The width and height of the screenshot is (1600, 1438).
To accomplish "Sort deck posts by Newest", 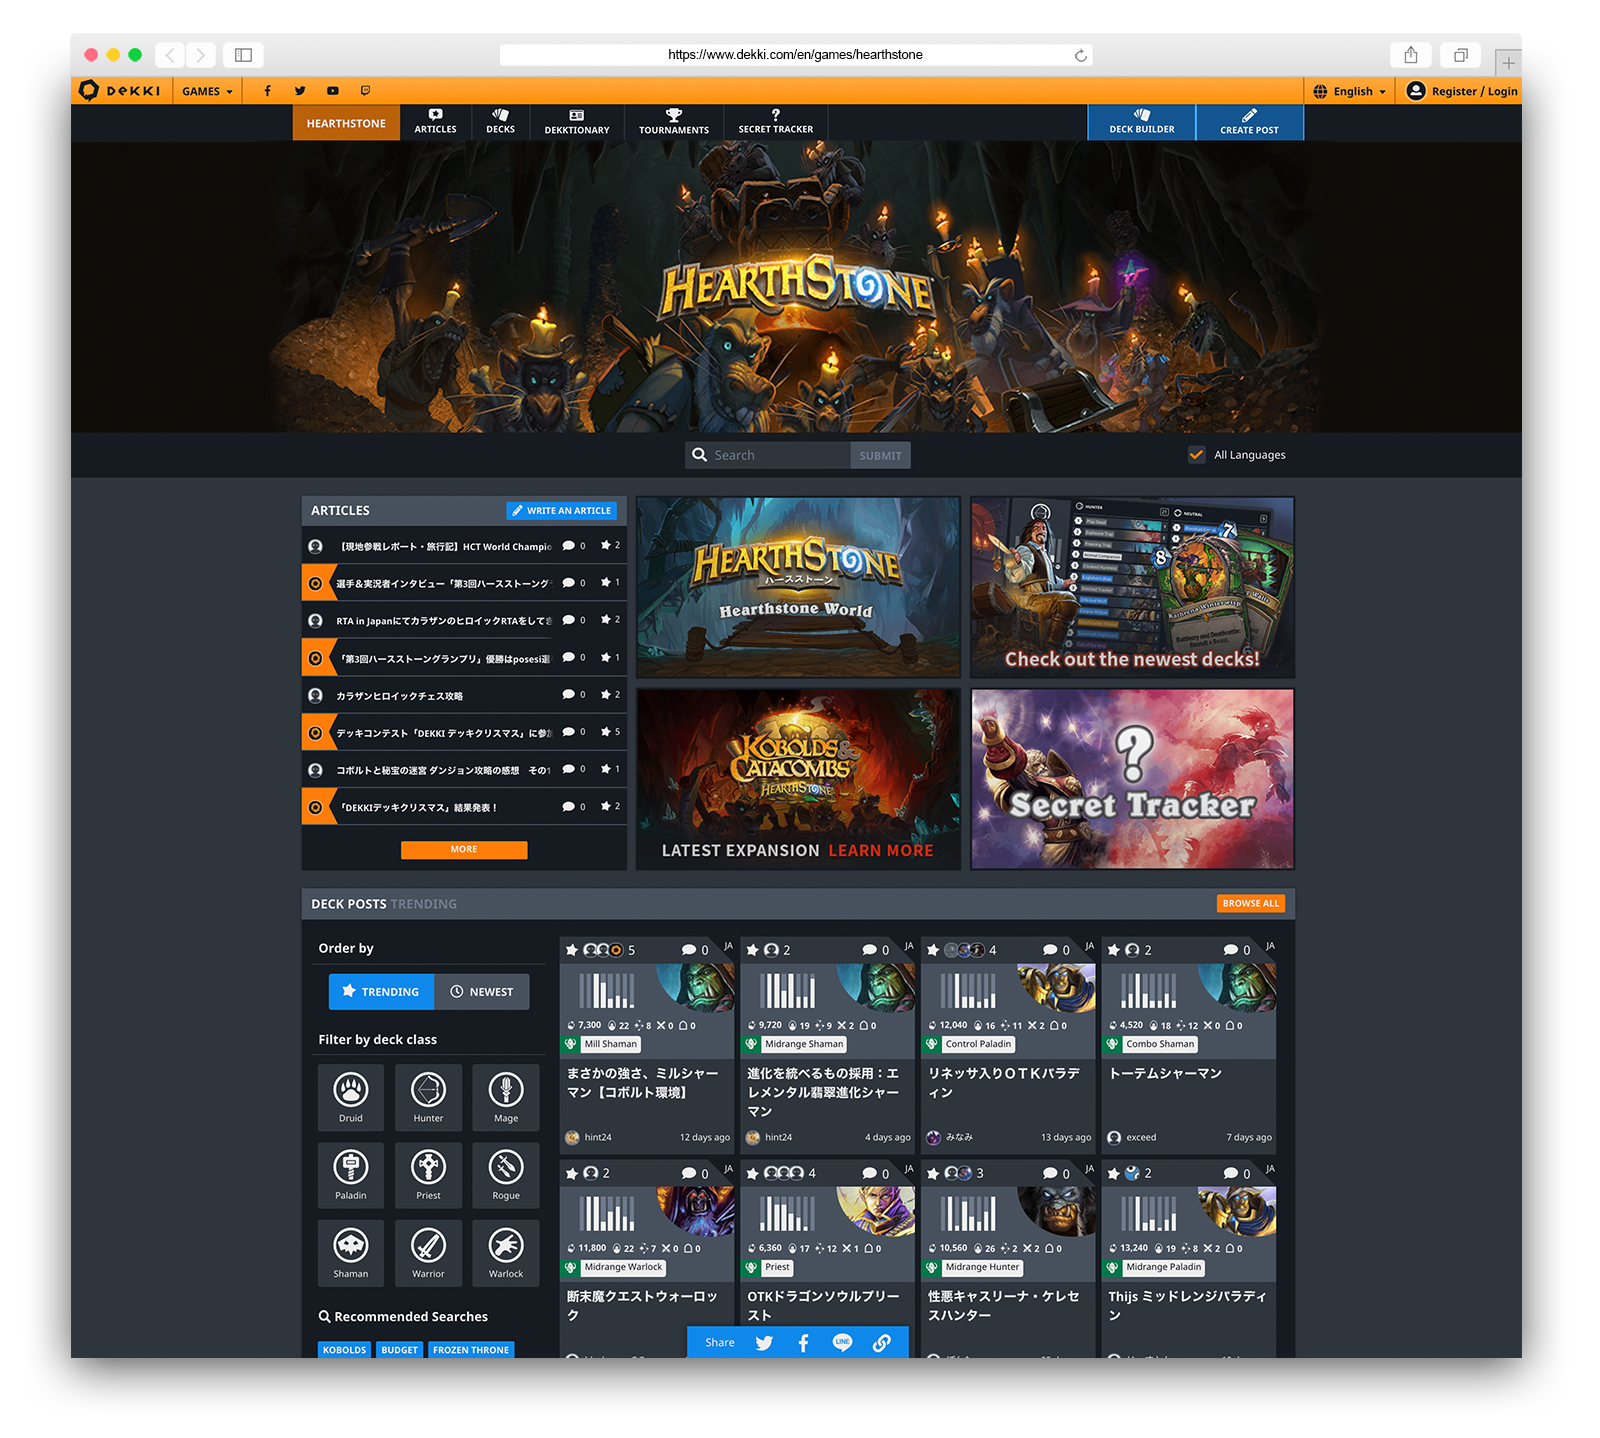I will coord(482,992).
